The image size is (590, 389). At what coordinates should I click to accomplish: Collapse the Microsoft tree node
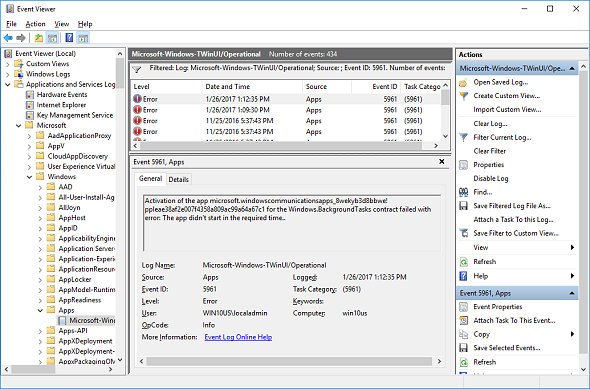(18, 126)
